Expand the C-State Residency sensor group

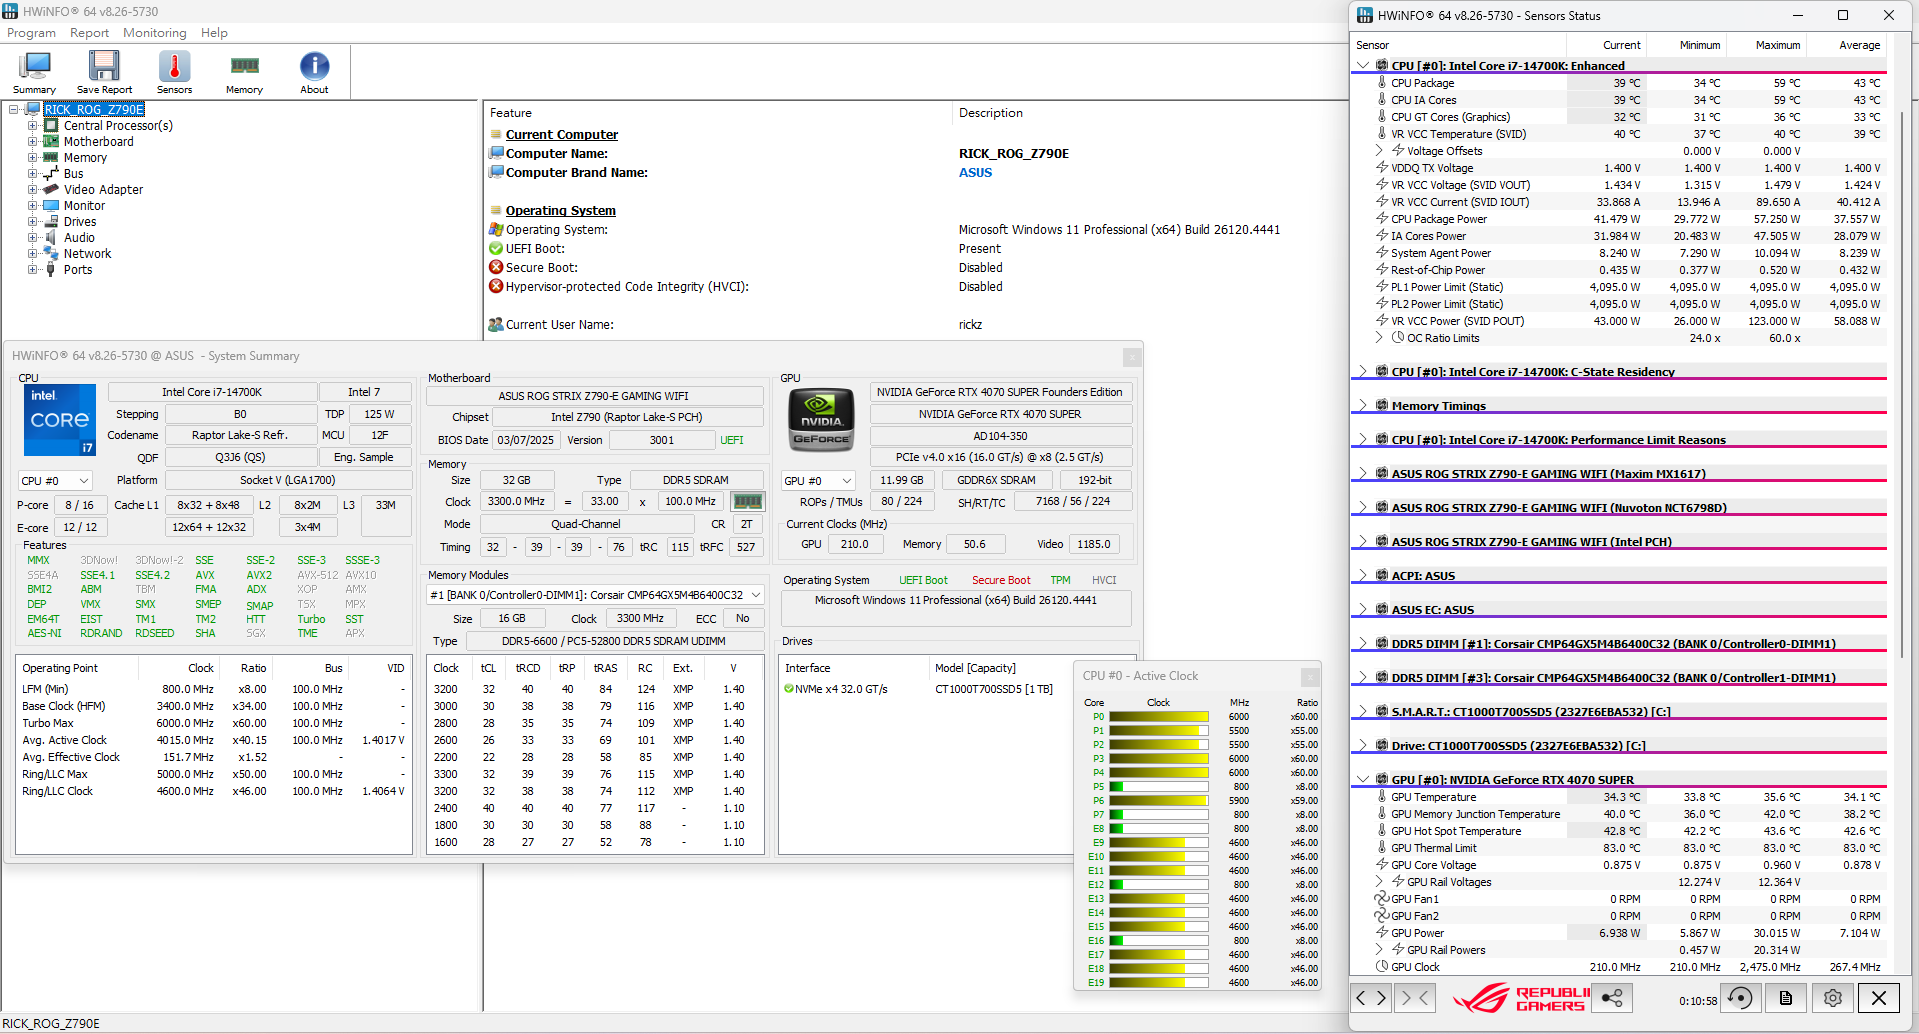tap(1362, 371)
